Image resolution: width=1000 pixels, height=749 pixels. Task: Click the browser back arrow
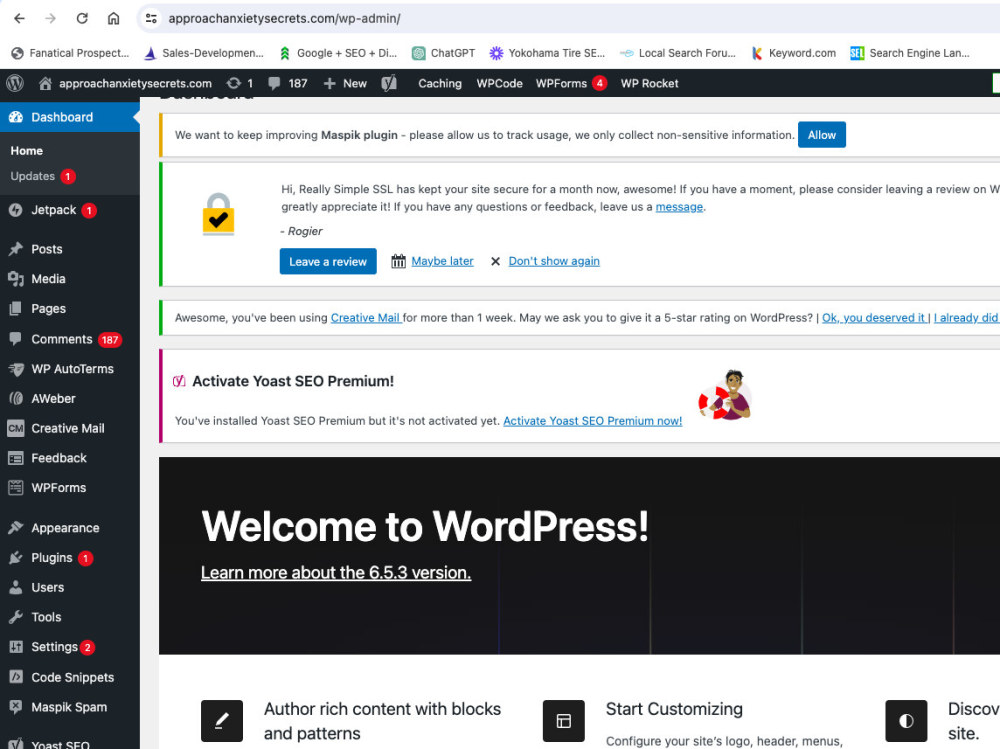coord(19,19)
